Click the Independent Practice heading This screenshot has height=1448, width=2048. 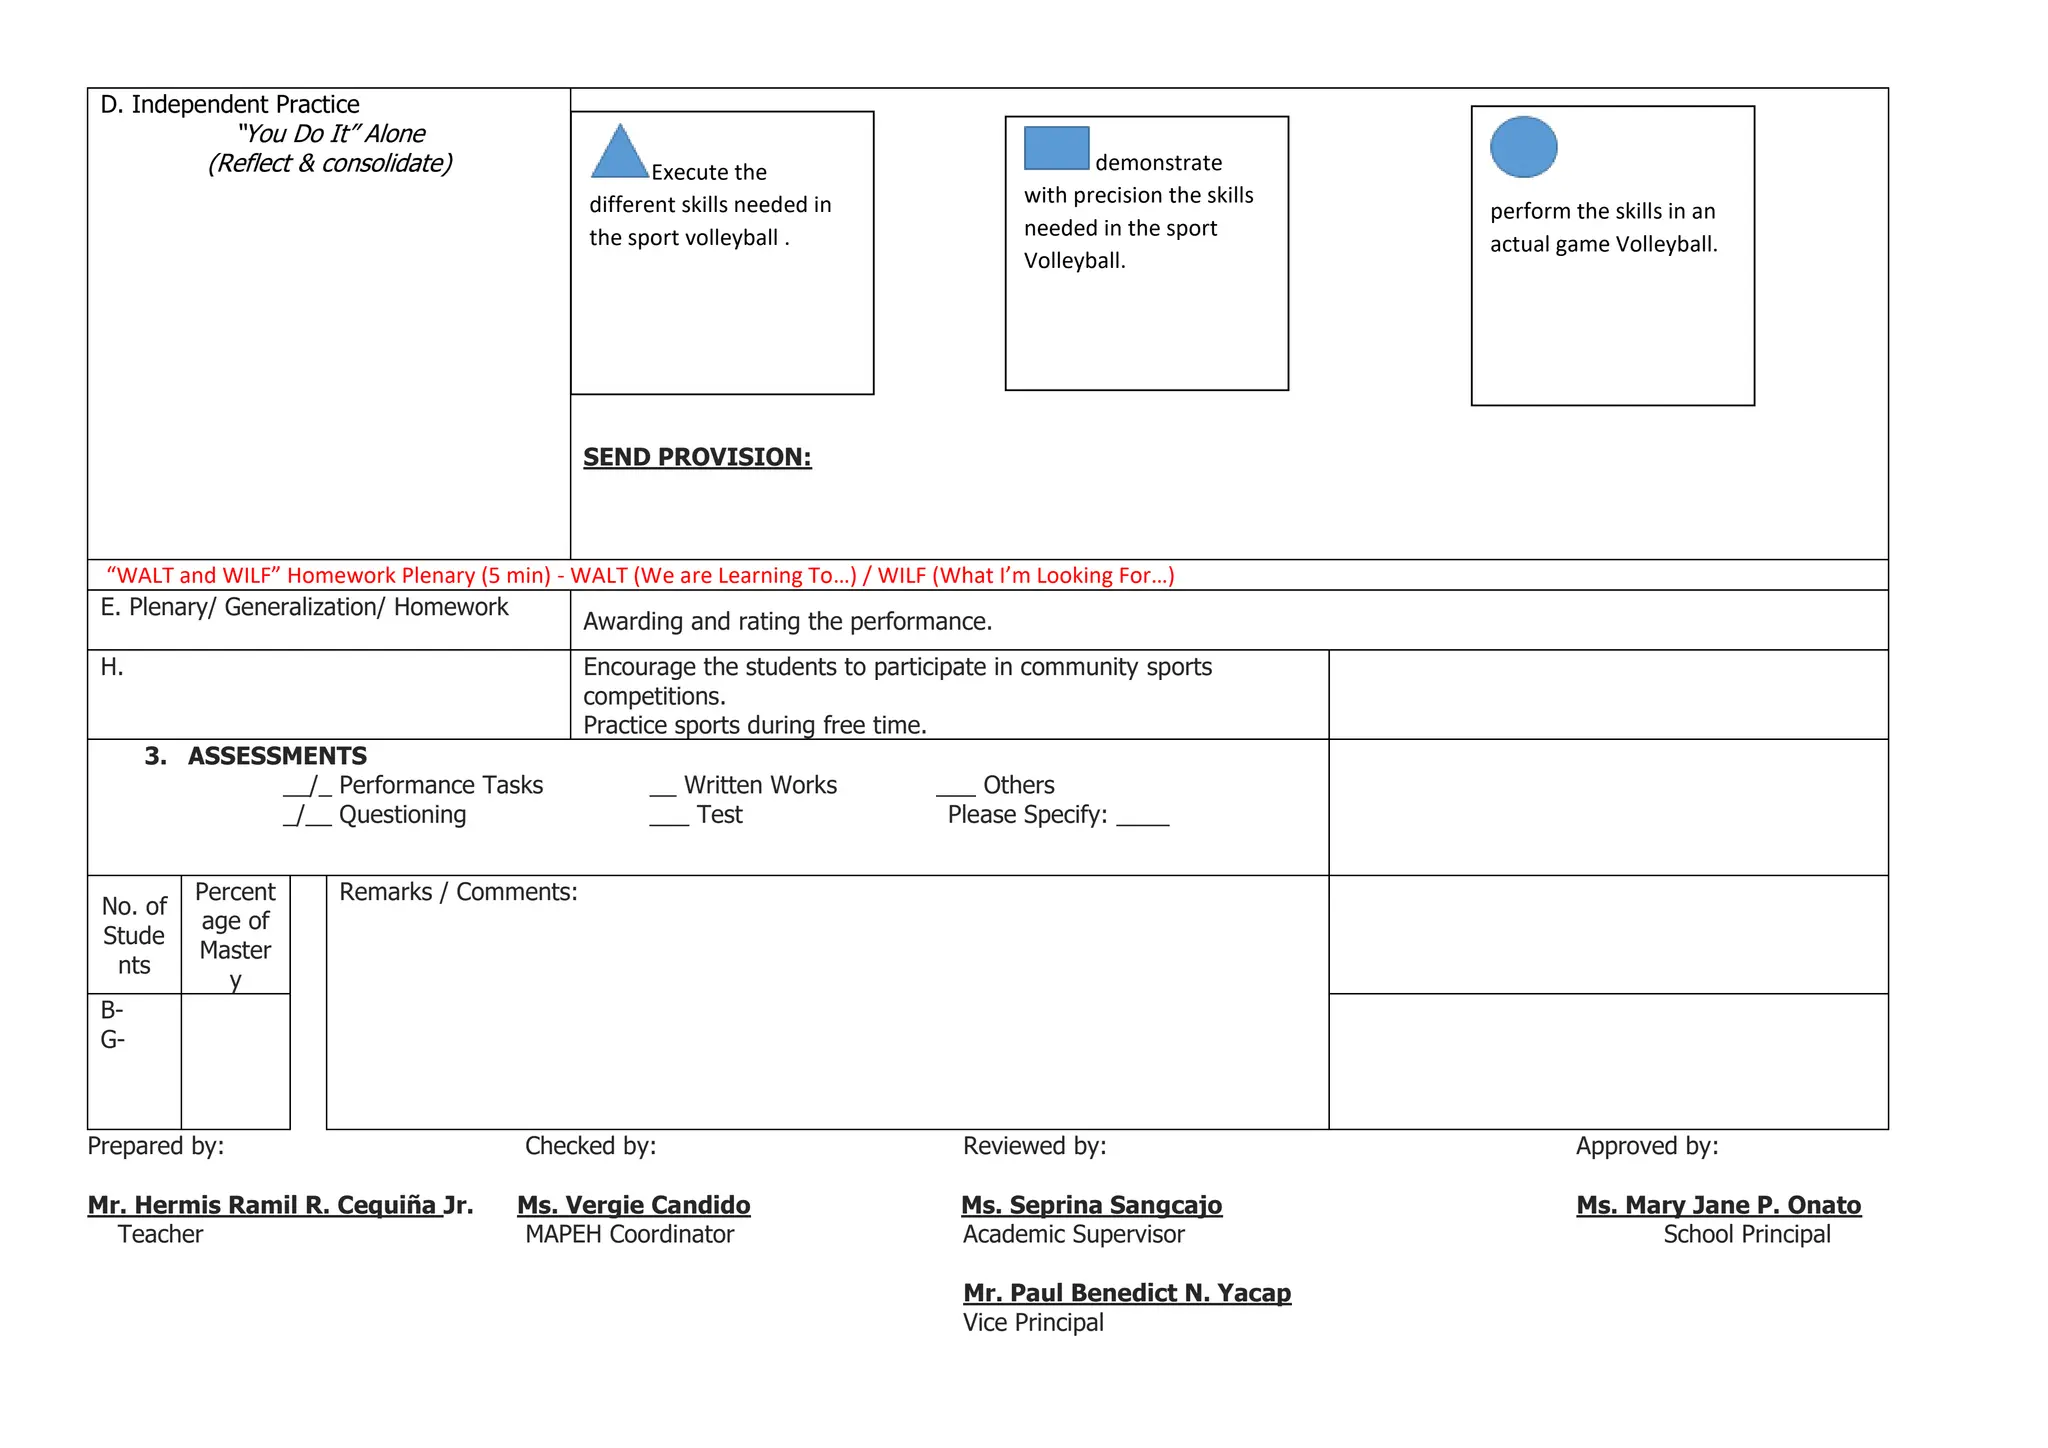(x=230, y=105)
